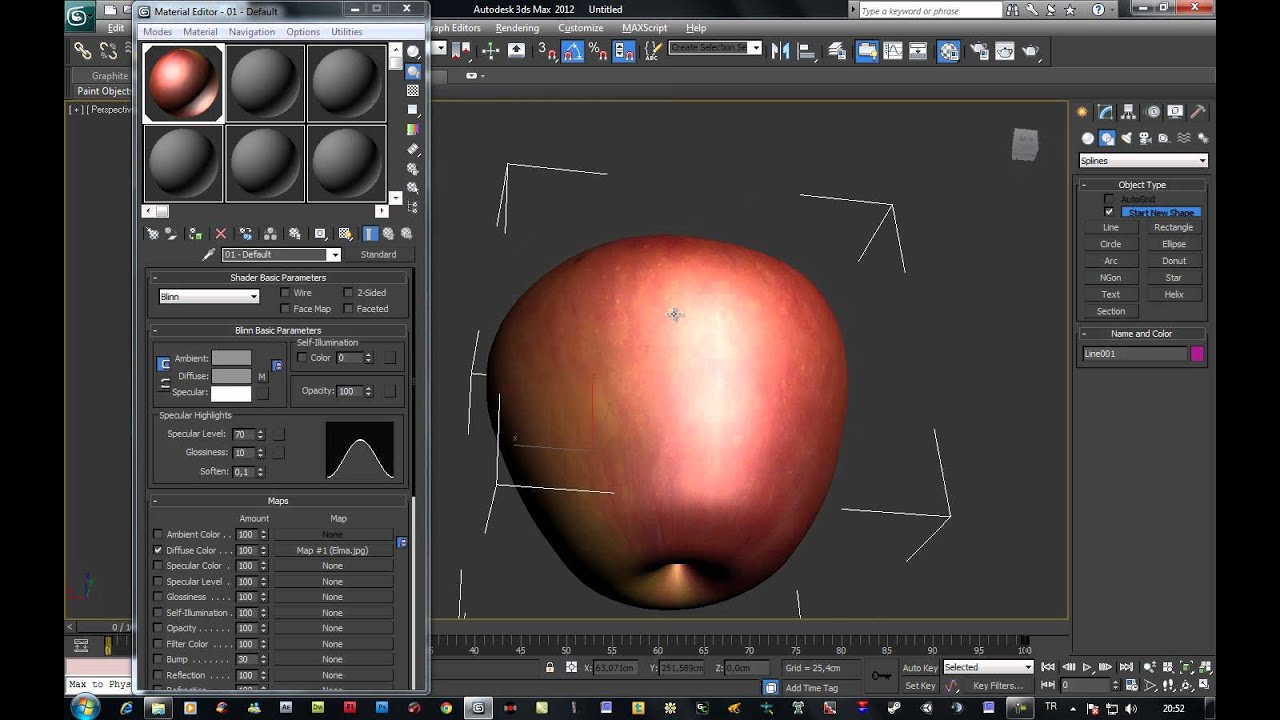1280x720 pixels.
Task: Enable the AutoGrid checkbox
Action: click(x=1108, y=199)
